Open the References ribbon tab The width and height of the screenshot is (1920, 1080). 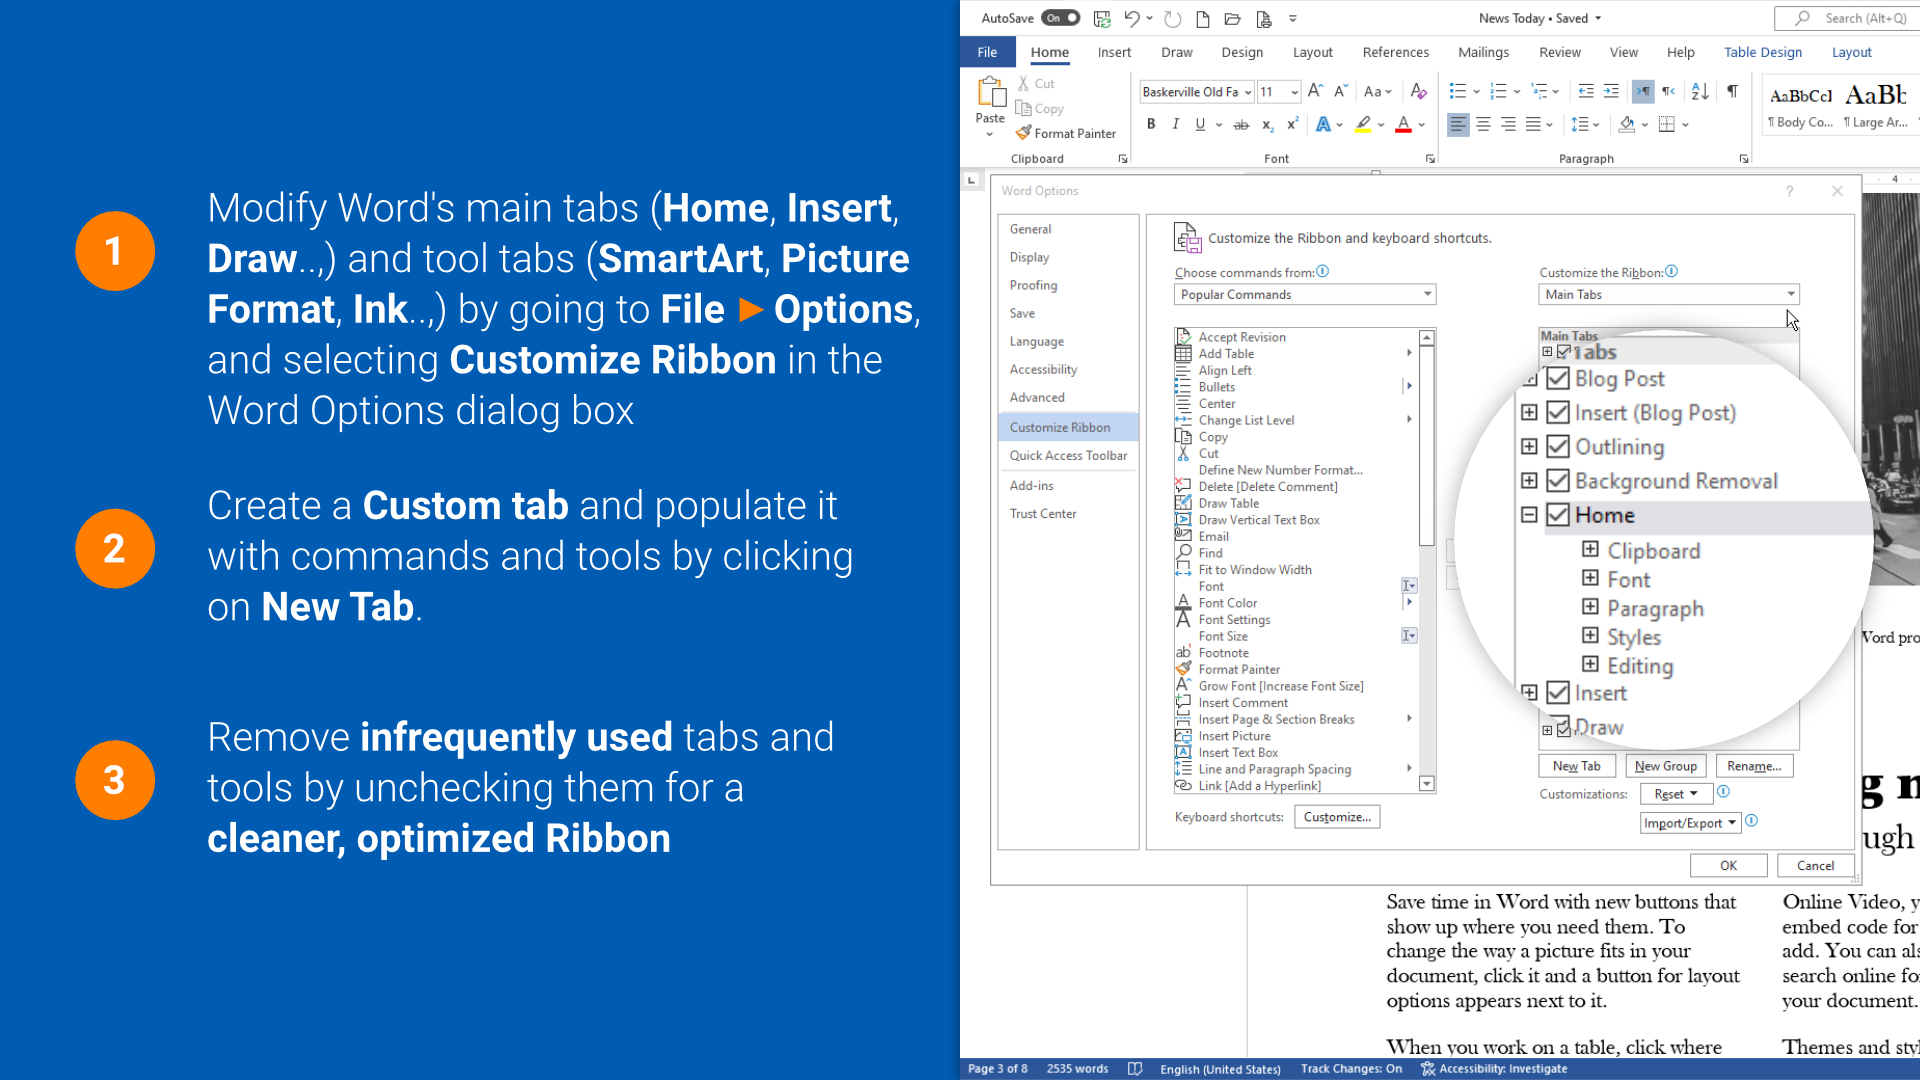[1395, 52]
